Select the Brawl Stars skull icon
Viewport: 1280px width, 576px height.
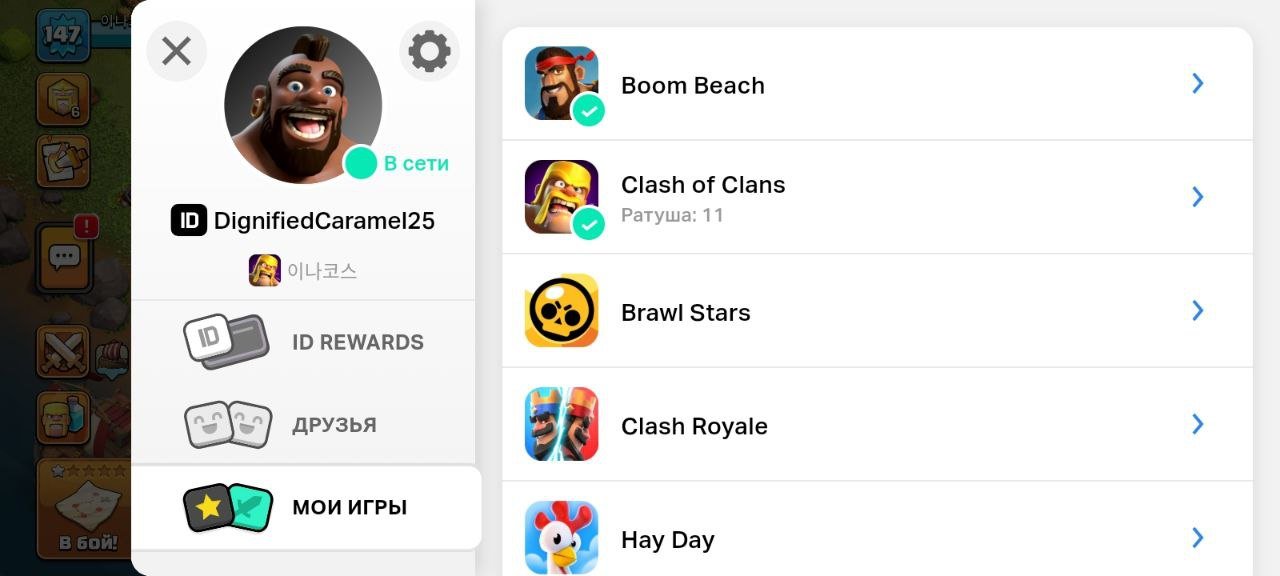point(561,311)
